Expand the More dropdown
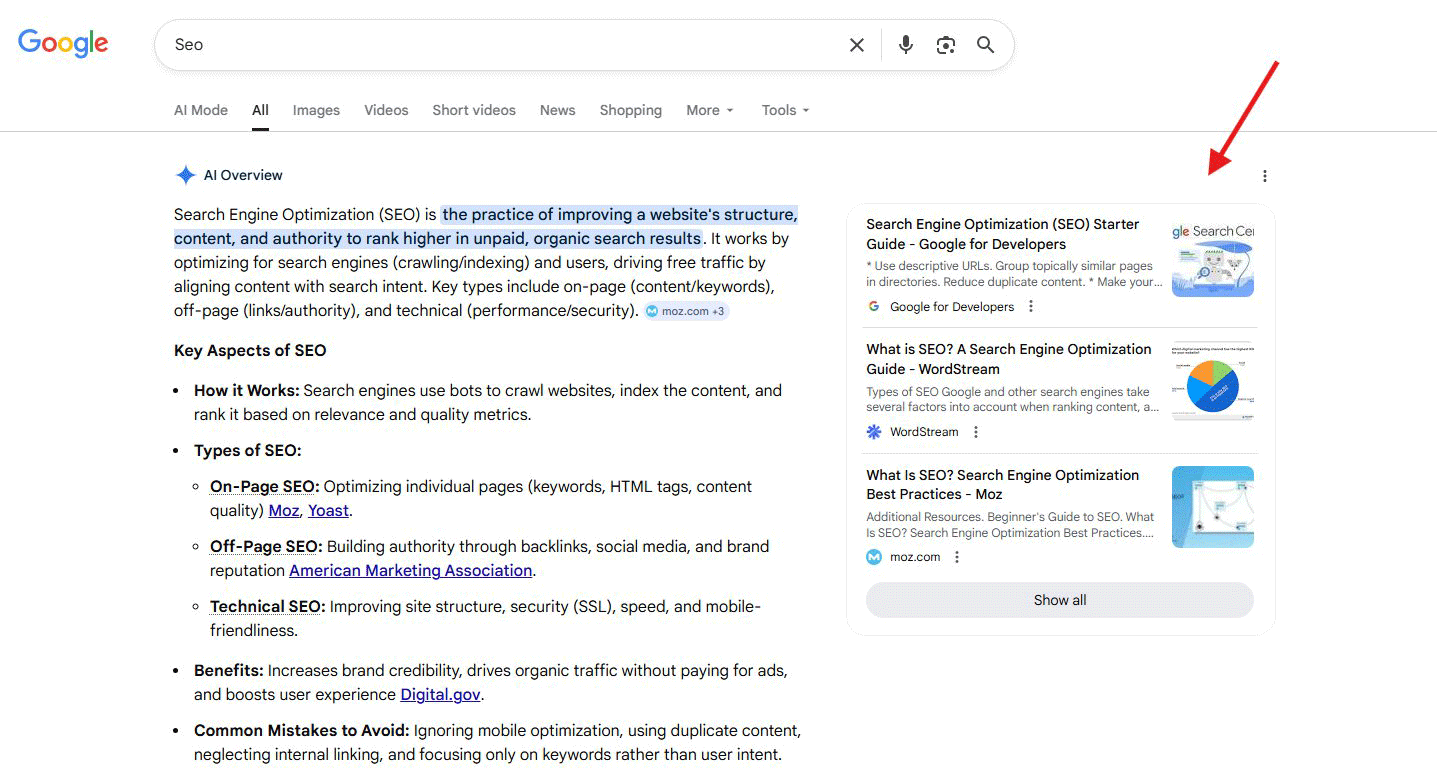Image resolution: width=1437 pixels, height=768 pixels. coord(710,110)
